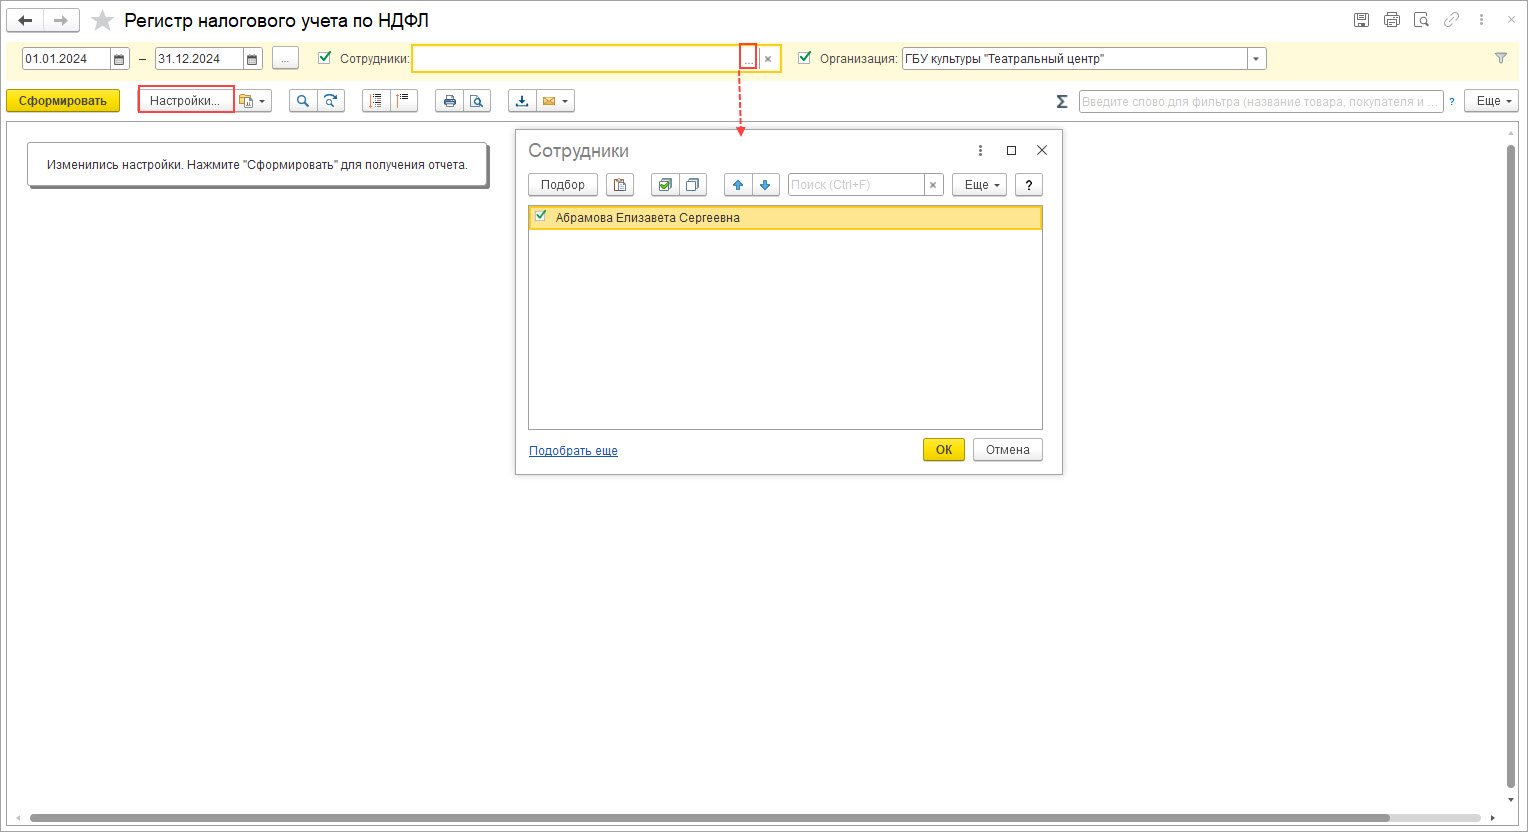
Task: Click the Сформировать button
Action: pos(63,101)
